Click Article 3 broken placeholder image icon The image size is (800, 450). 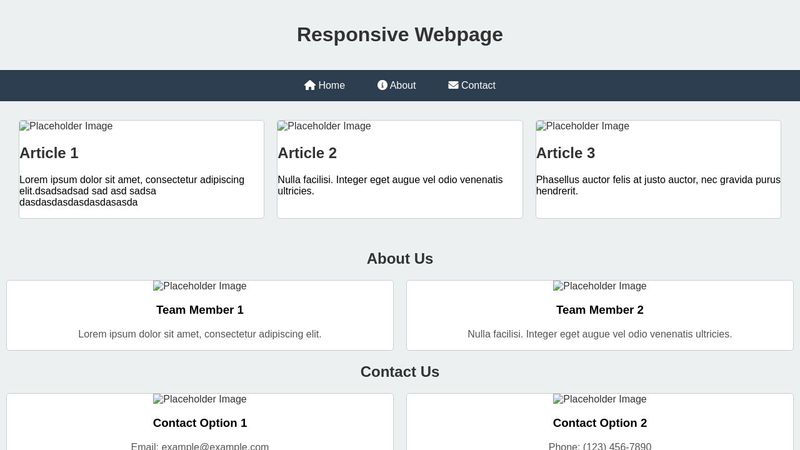tap(541, 126)
